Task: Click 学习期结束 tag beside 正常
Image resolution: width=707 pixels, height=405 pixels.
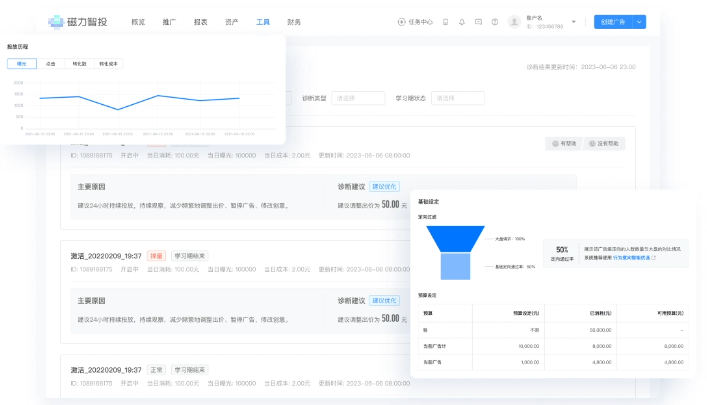Action: pos(189,370)
